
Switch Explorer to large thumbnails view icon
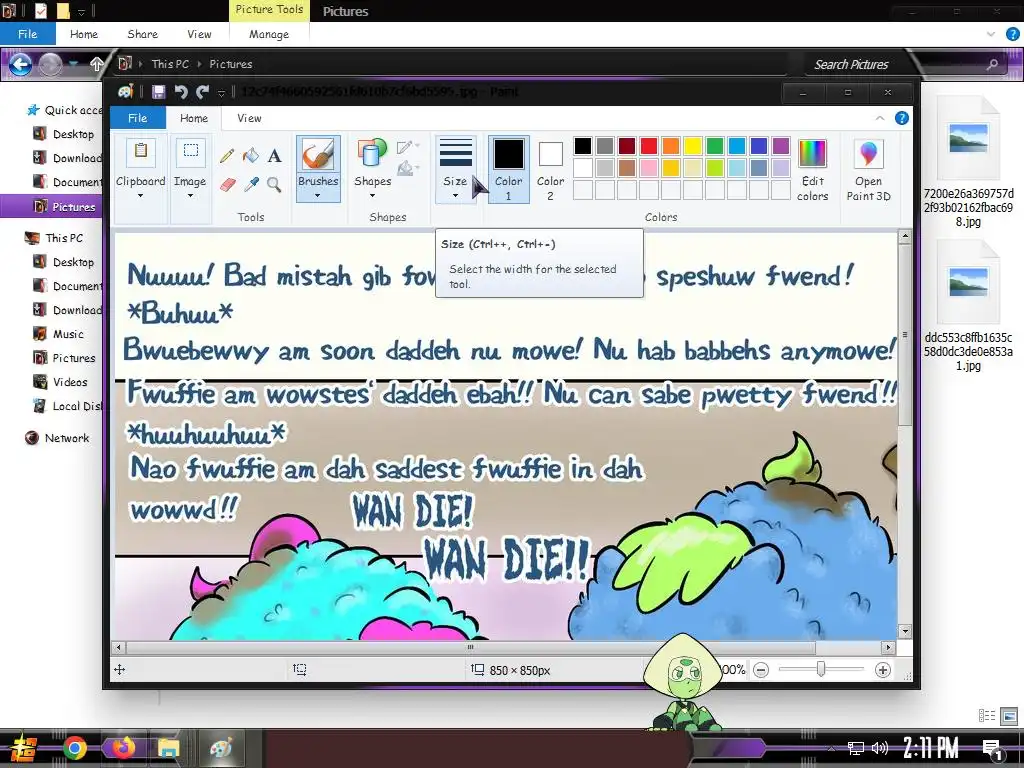click(x=1009, y=716)
